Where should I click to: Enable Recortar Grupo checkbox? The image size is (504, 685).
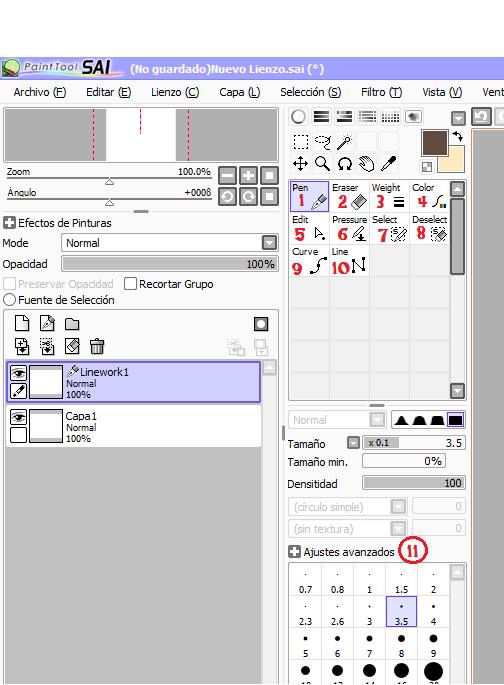(130, 284)
